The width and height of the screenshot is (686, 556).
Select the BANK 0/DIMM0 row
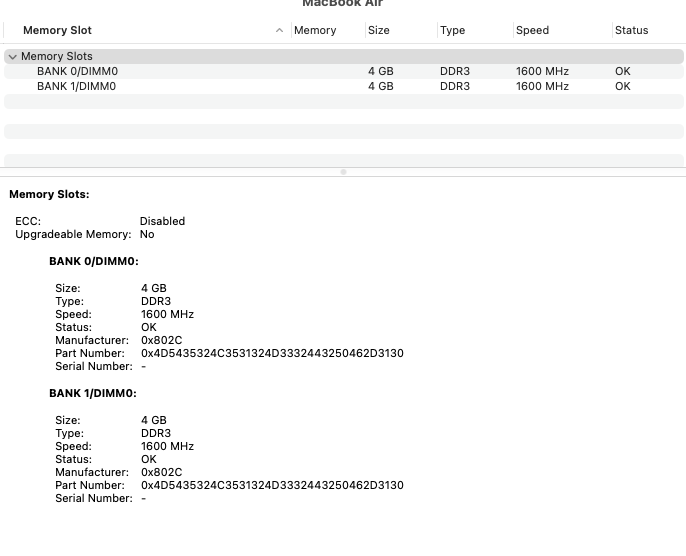pyautogui.click(x=344, y=71)
